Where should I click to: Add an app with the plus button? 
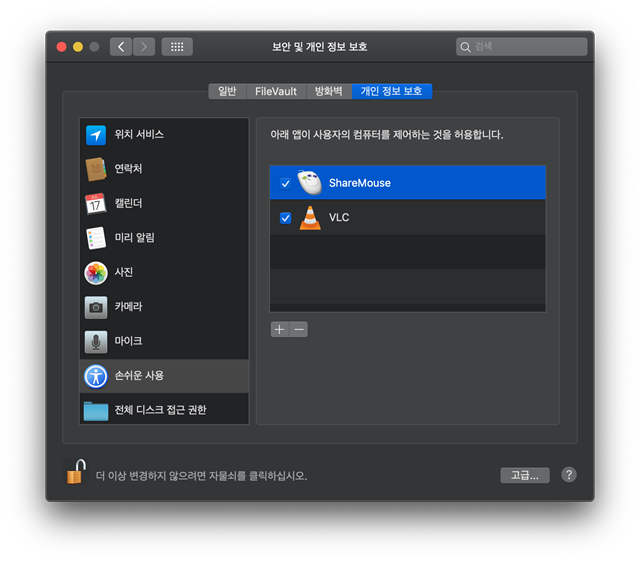280,329
